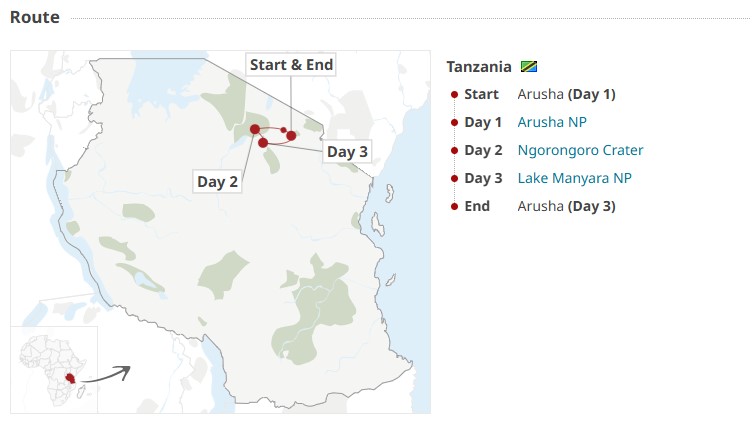Click the Route section heading
Image resolution: width=756 pixels, height=432 pixels.
coord(35,17)
